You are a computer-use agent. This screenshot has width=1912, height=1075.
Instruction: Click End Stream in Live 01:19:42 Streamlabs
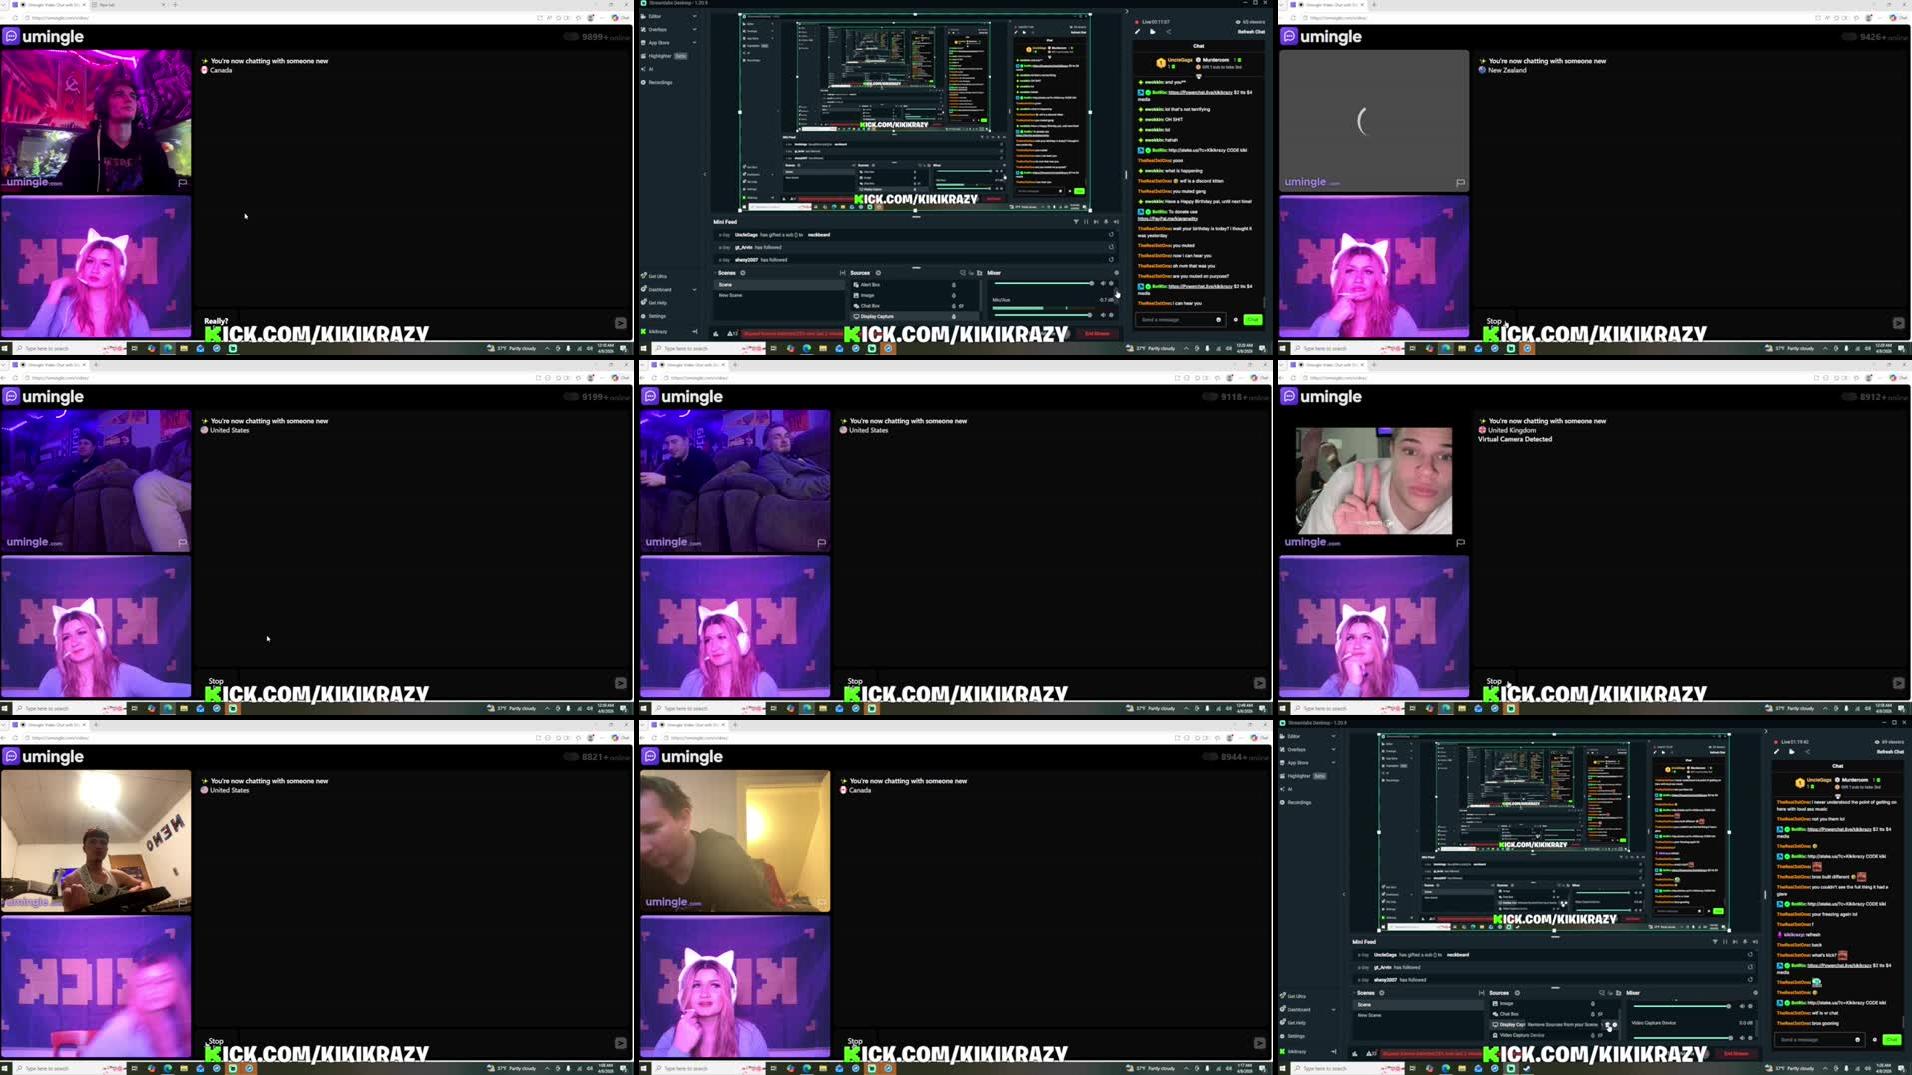[1736, 1053]
